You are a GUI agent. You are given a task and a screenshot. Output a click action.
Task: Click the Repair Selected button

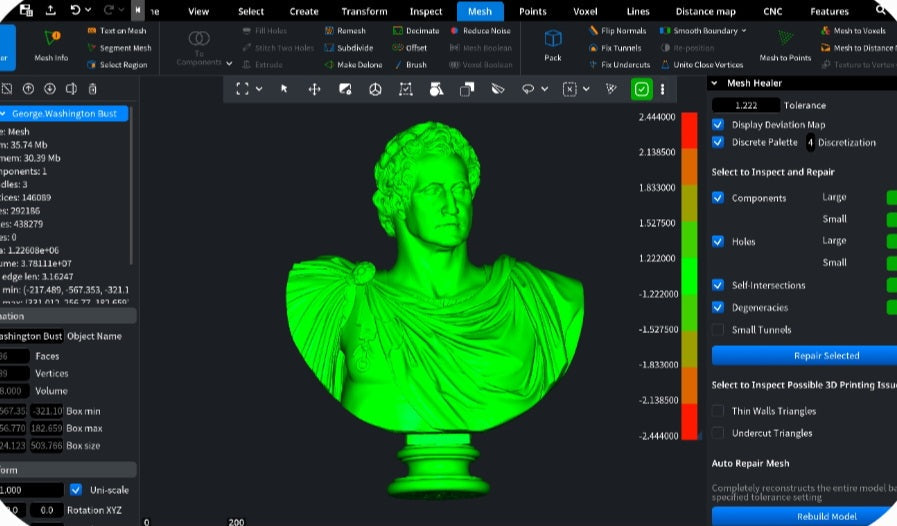tap(804, 355)
